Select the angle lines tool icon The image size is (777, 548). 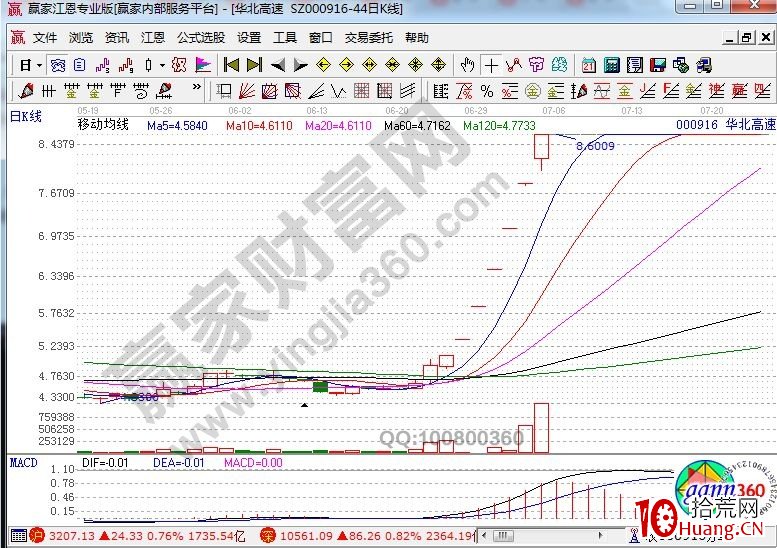[316, 91]
